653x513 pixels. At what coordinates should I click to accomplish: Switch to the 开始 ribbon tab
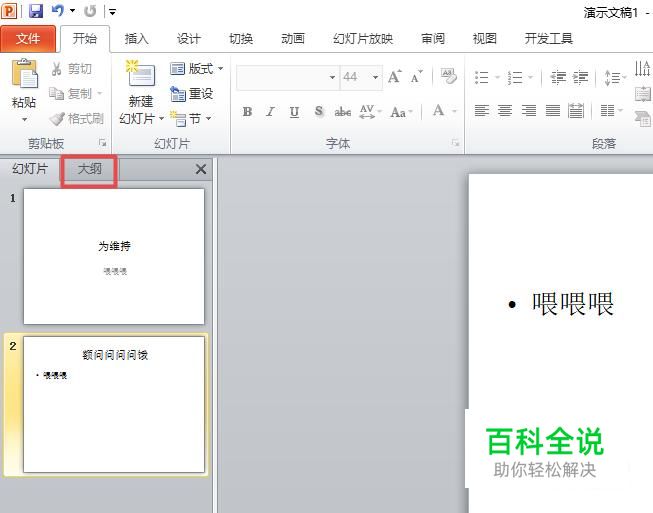pos(85,39)
